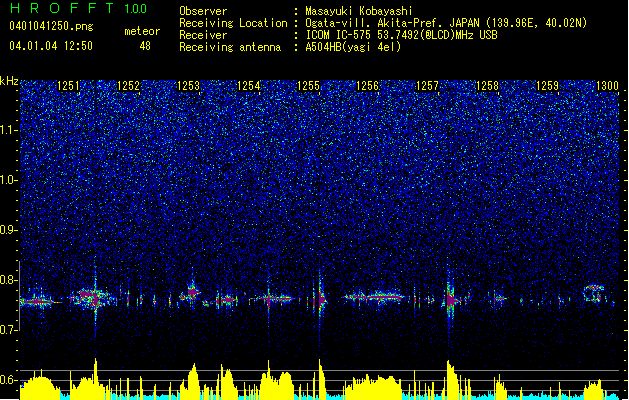Click the date stamp 04.01.04 12:50

pyautogui.click(x=51, y=46)
